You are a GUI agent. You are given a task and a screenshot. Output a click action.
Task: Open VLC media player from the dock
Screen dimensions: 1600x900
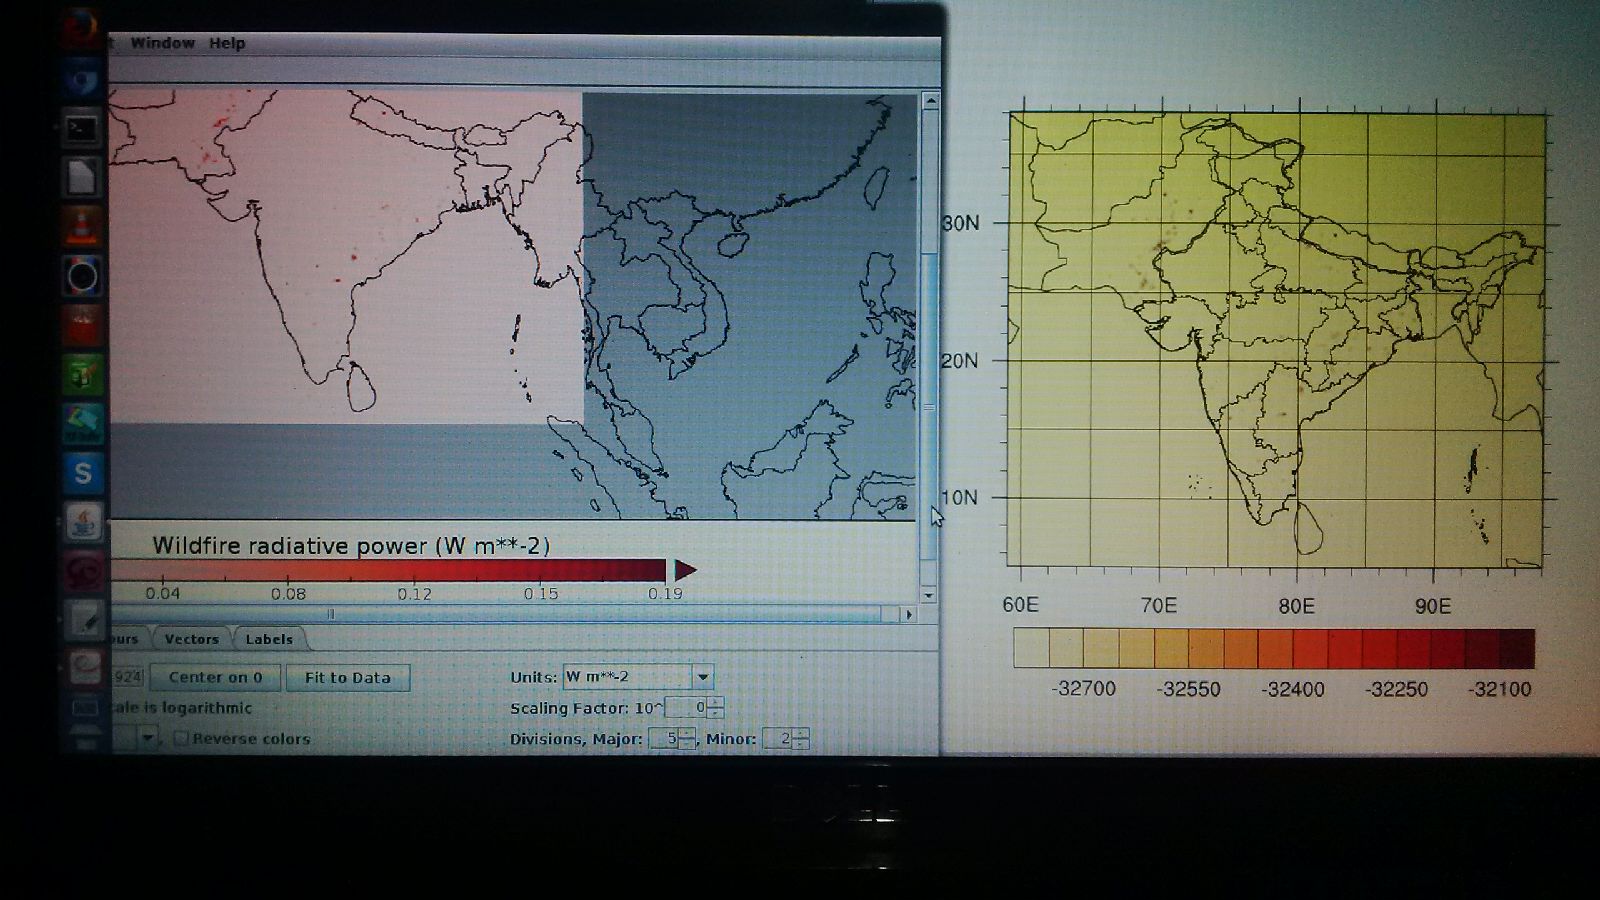[82, 227]
